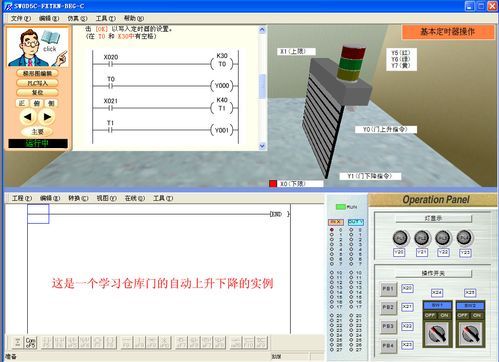Click the instruction pane scroll down arrow

262,146
